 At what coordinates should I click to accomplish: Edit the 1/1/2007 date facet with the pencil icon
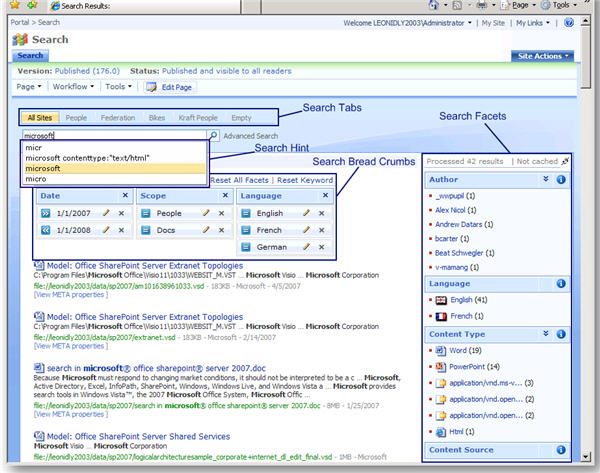106,214
